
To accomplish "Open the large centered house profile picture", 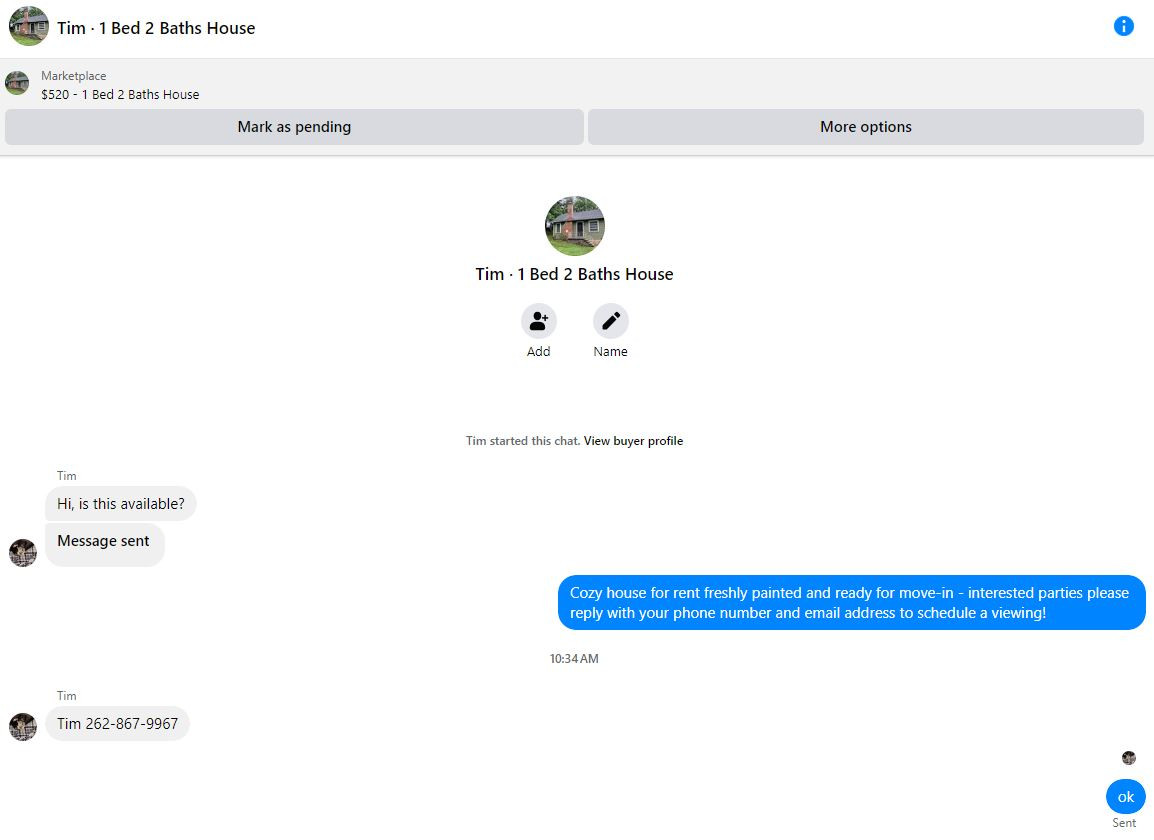I will [575, 226].
